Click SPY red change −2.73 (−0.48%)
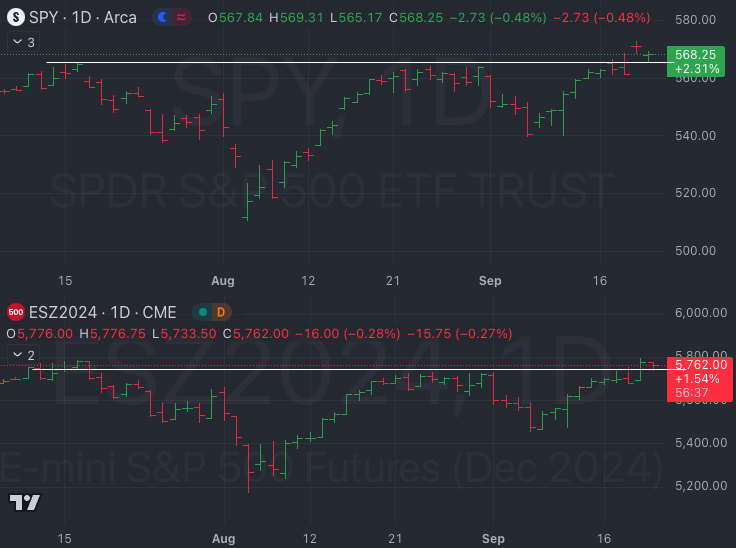 tap(602, 18)
